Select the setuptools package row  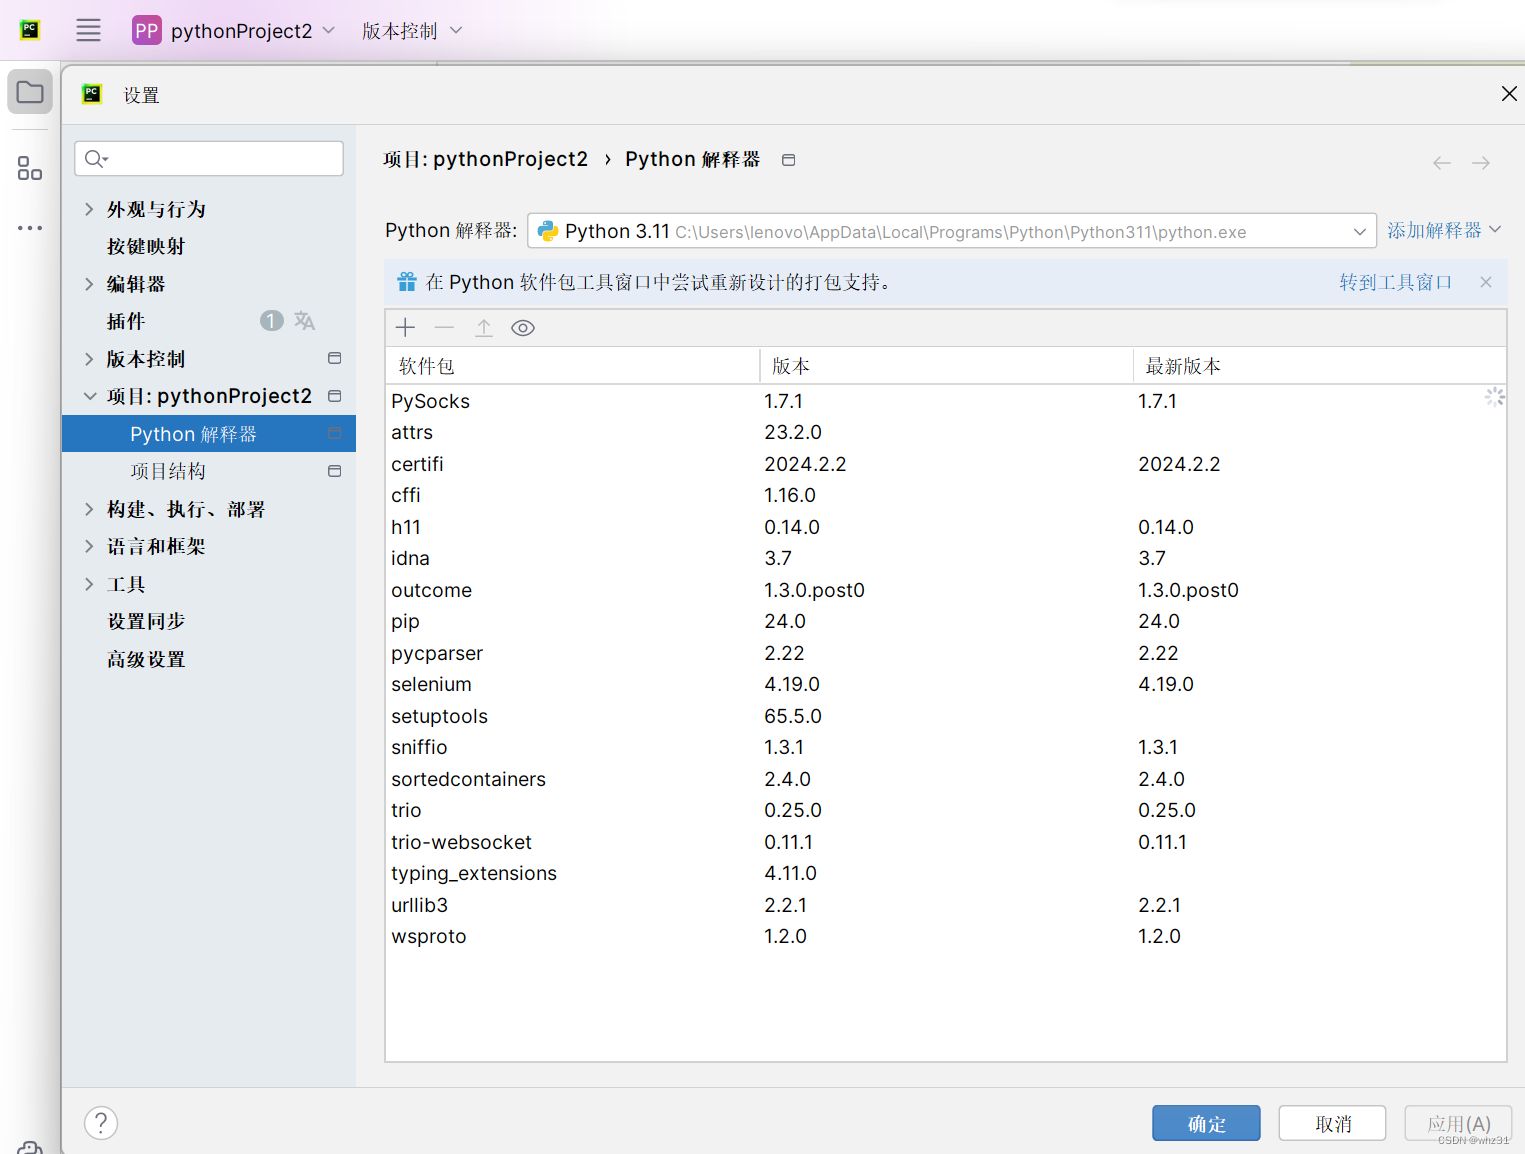tap(945, 716)
